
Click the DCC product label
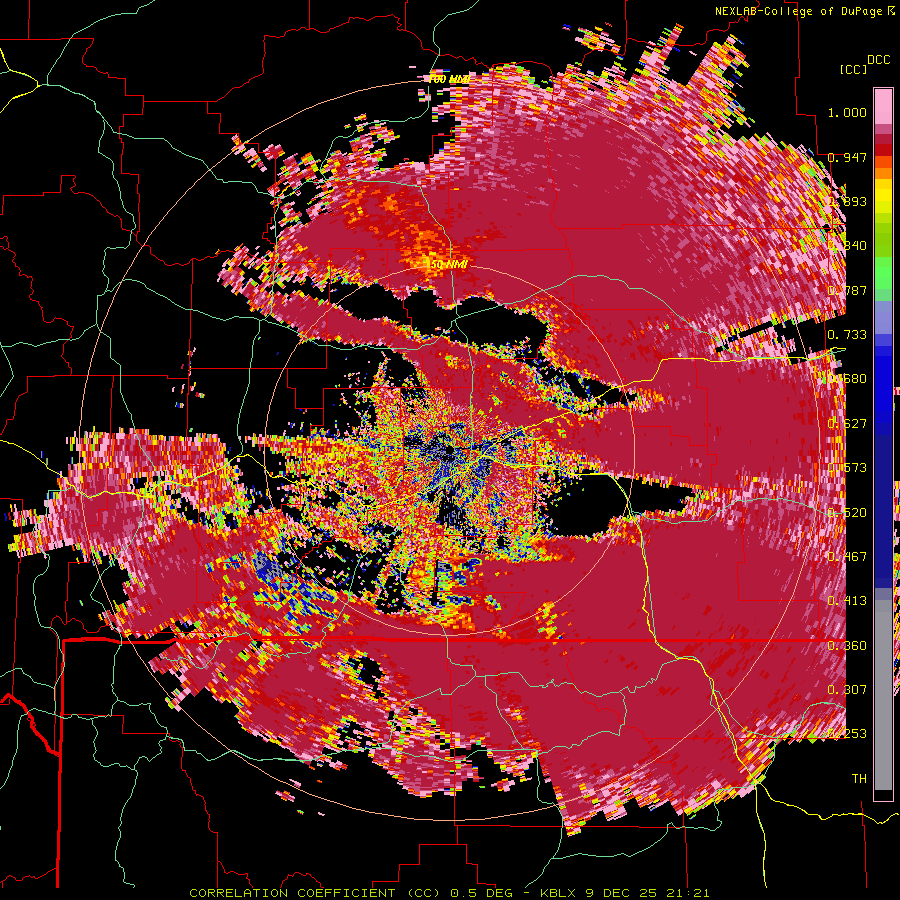[x=878, y=60]
